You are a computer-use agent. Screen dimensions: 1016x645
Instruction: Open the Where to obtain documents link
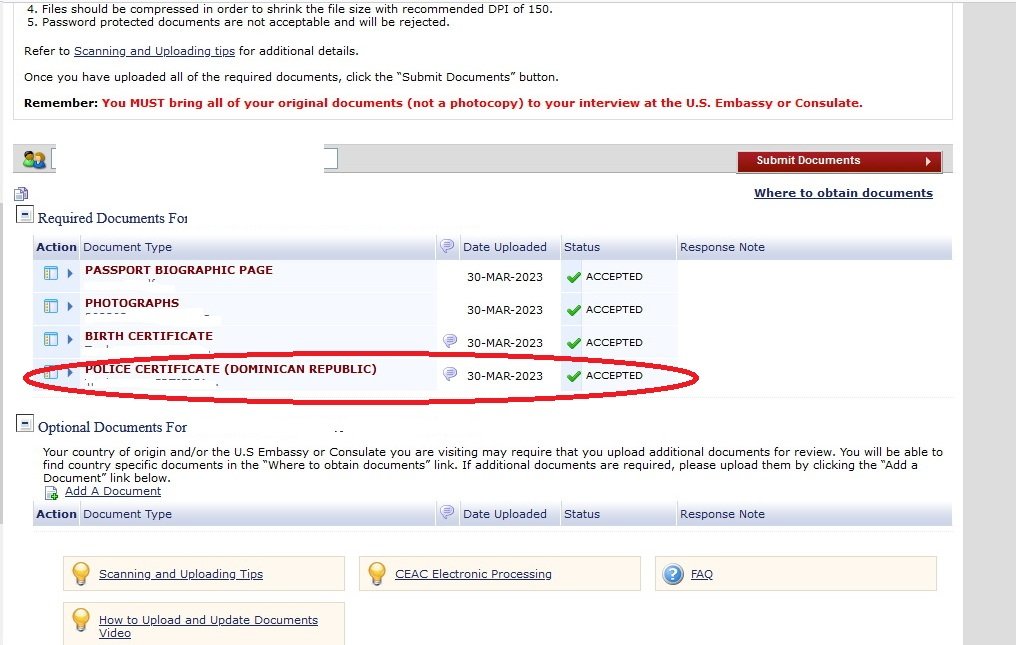(x=843, y=193)
